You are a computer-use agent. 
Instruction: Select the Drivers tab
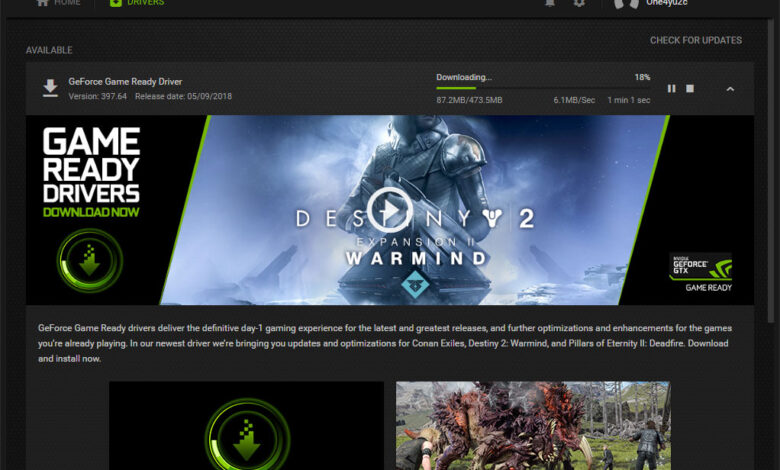click(x=136, y=4)
